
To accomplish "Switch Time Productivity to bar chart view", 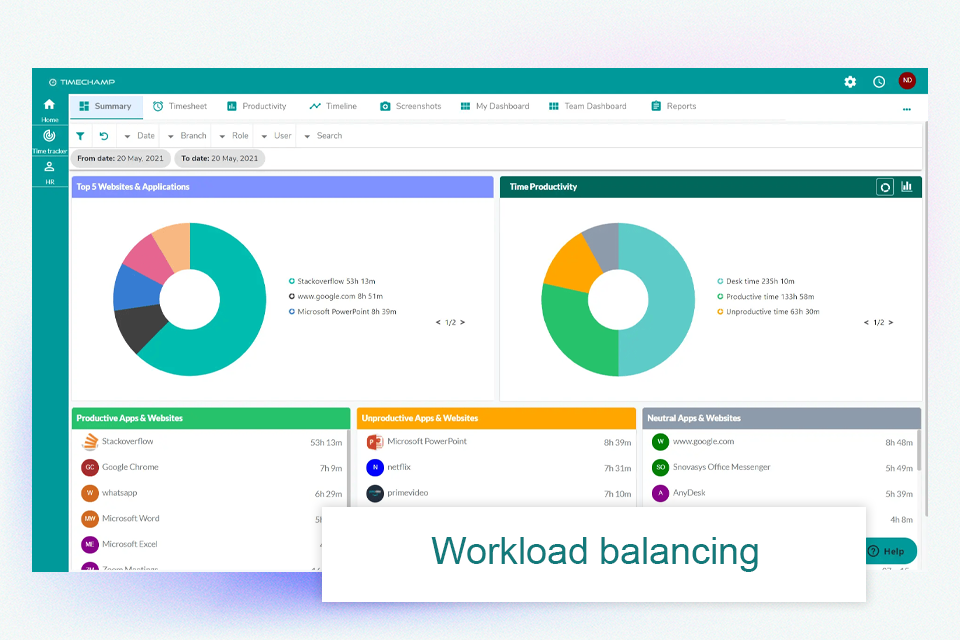I will click(906, 186).
